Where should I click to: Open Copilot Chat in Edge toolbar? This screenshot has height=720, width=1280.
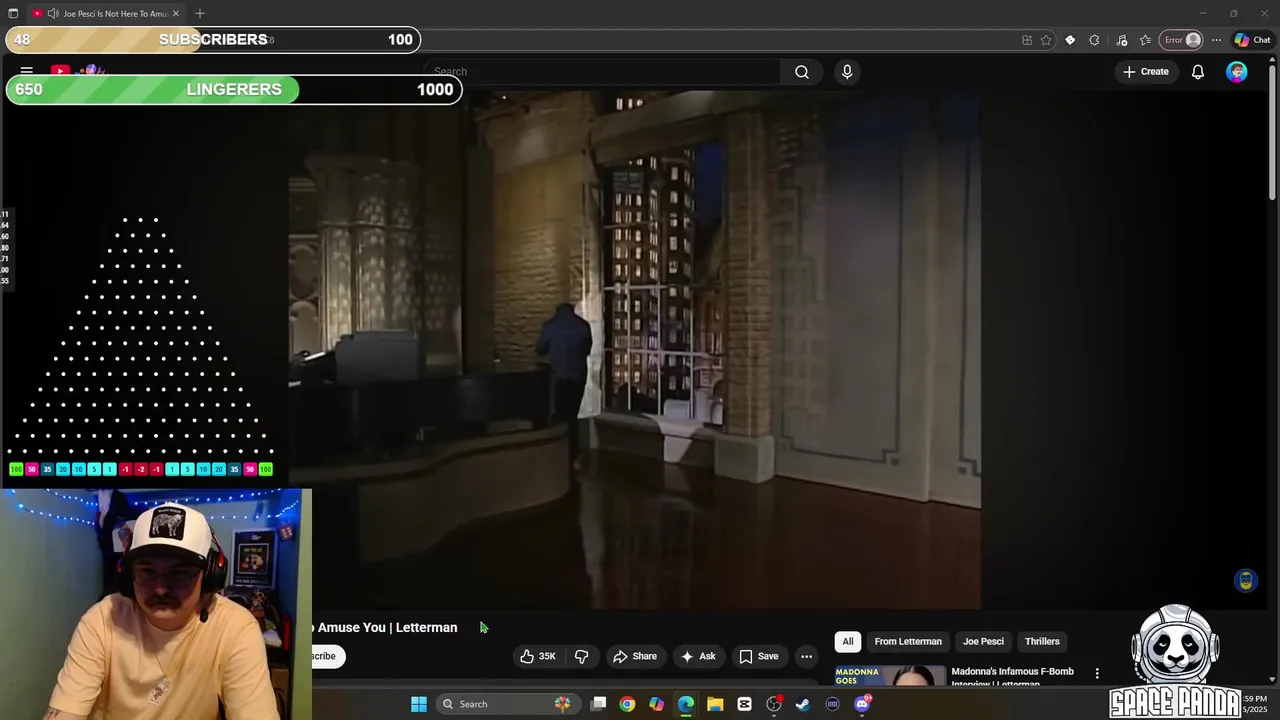point(1252,40)
